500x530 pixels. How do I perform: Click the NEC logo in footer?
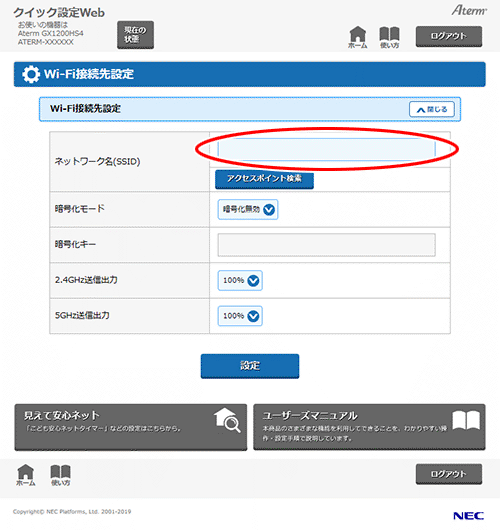pos(468,516)
